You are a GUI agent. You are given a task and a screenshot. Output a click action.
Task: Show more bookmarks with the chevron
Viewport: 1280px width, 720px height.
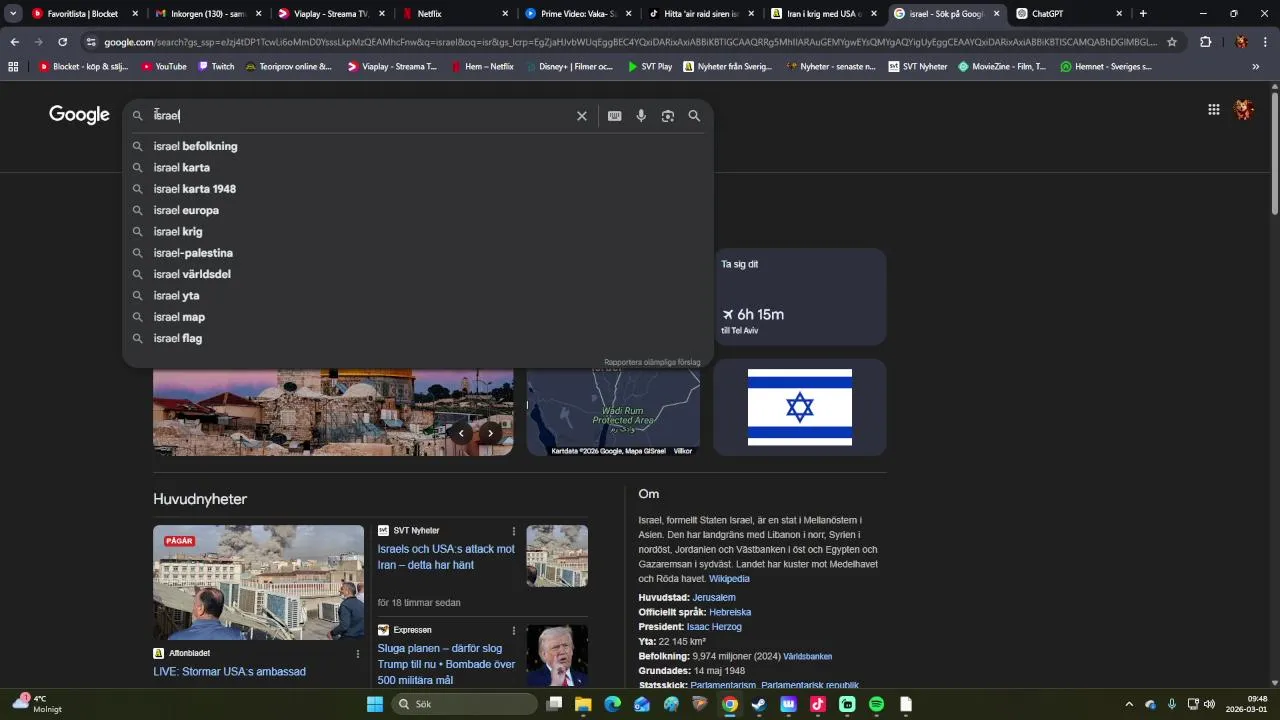click(x=1256, y=67)
